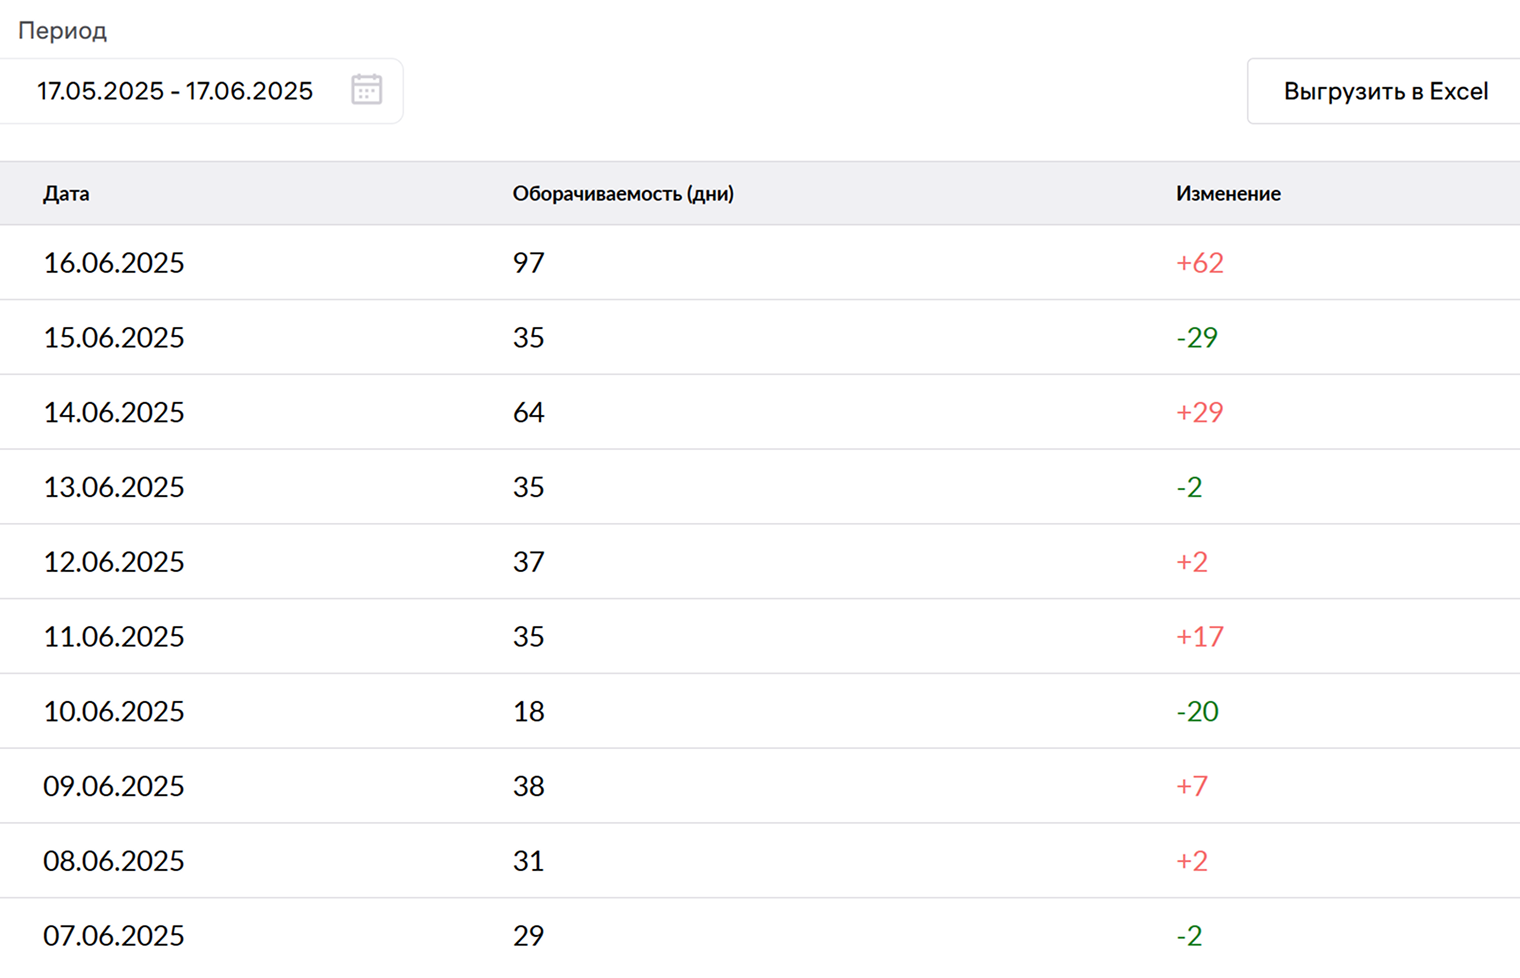
Task: Select the 14.06.2025 row date
Action: click(x=114, y=412)
